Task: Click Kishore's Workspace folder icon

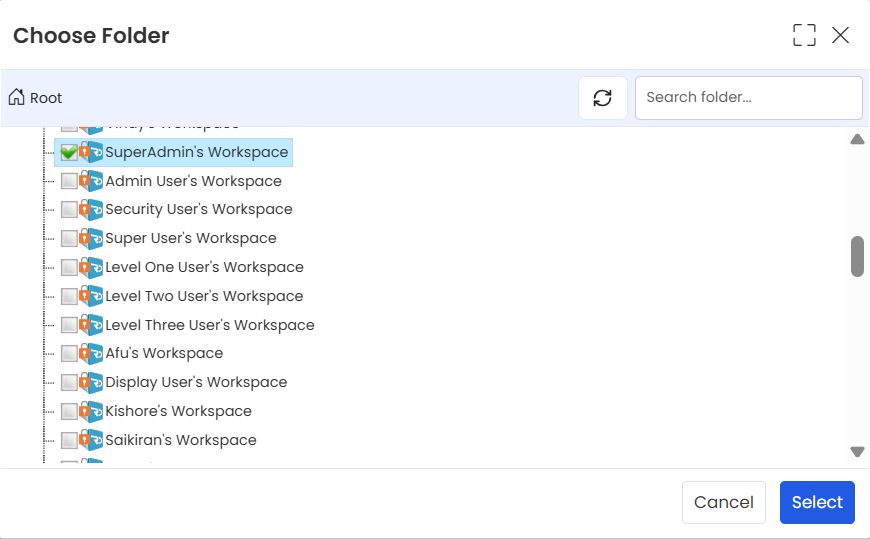Action: pyautogui.click(x=91, y=411)
